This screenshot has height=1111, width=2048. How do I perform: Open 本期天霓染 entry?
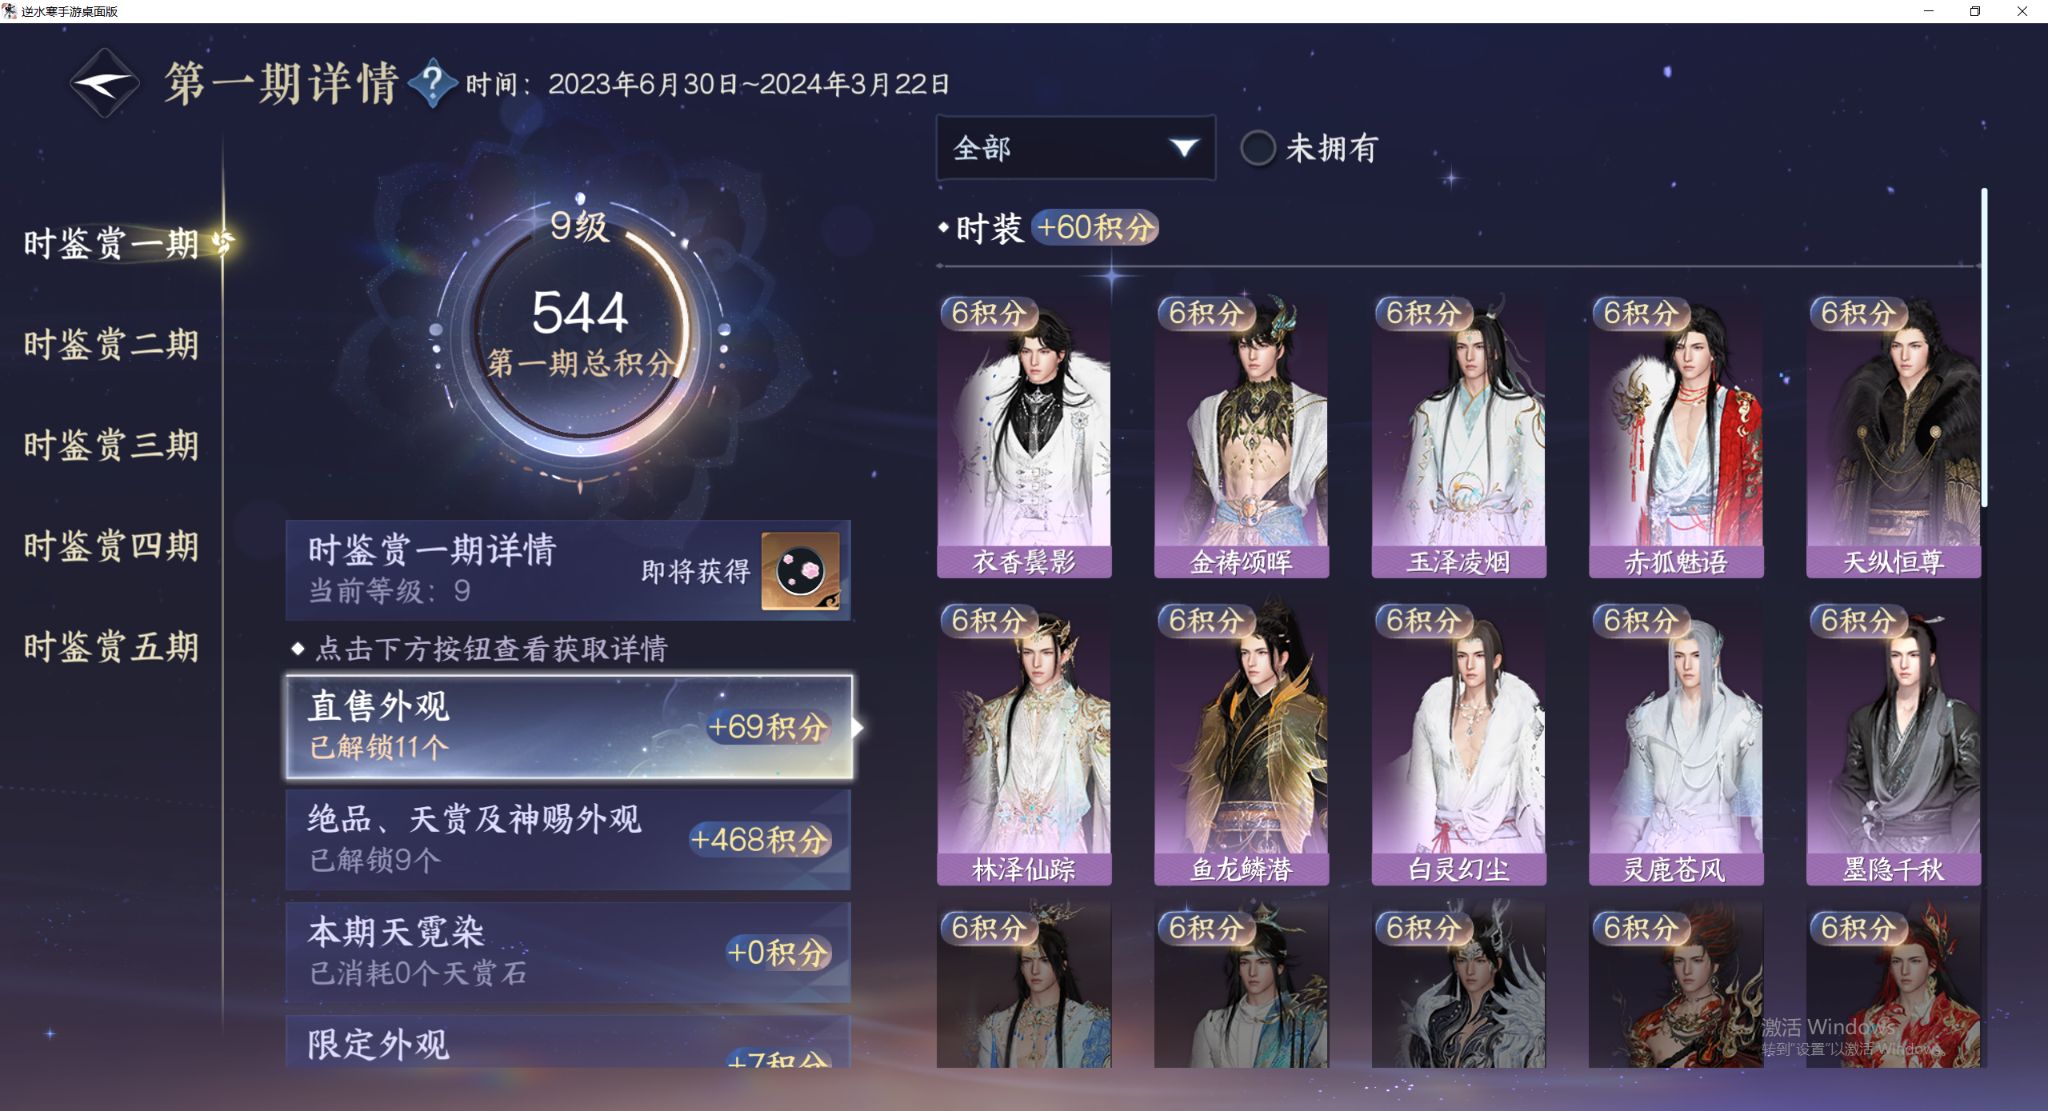(568, 952)
